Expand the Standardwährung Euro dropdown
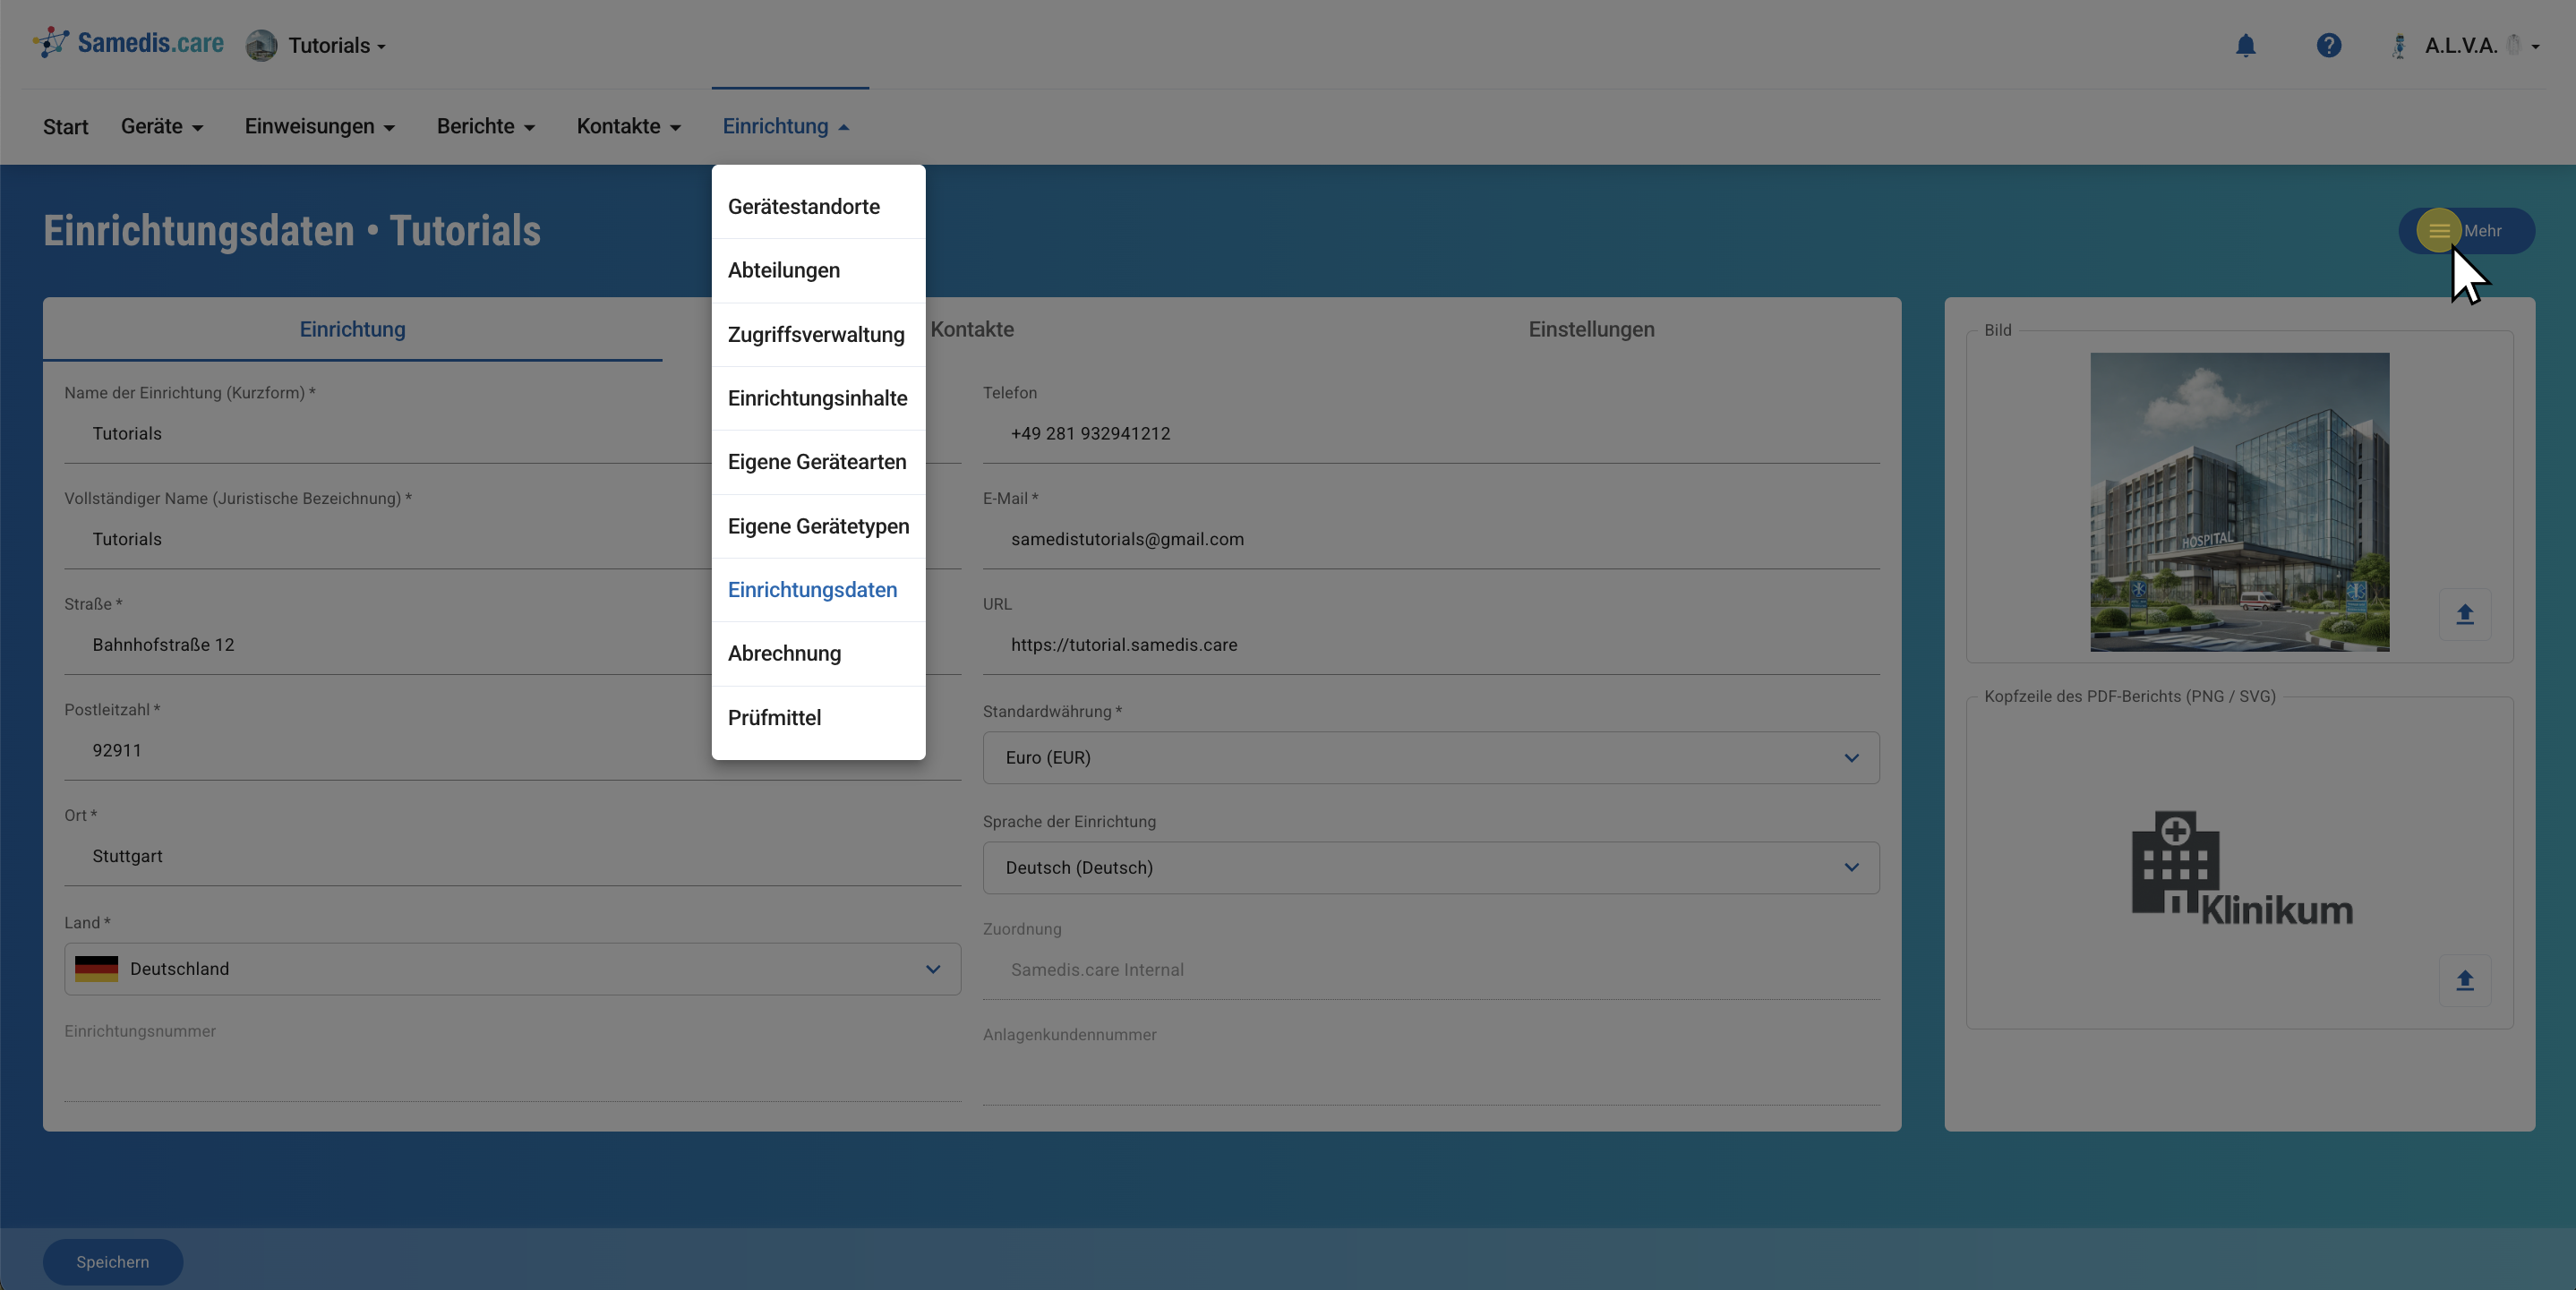The height and width of the screenshot is (1290, 2576). point(1430,758)
